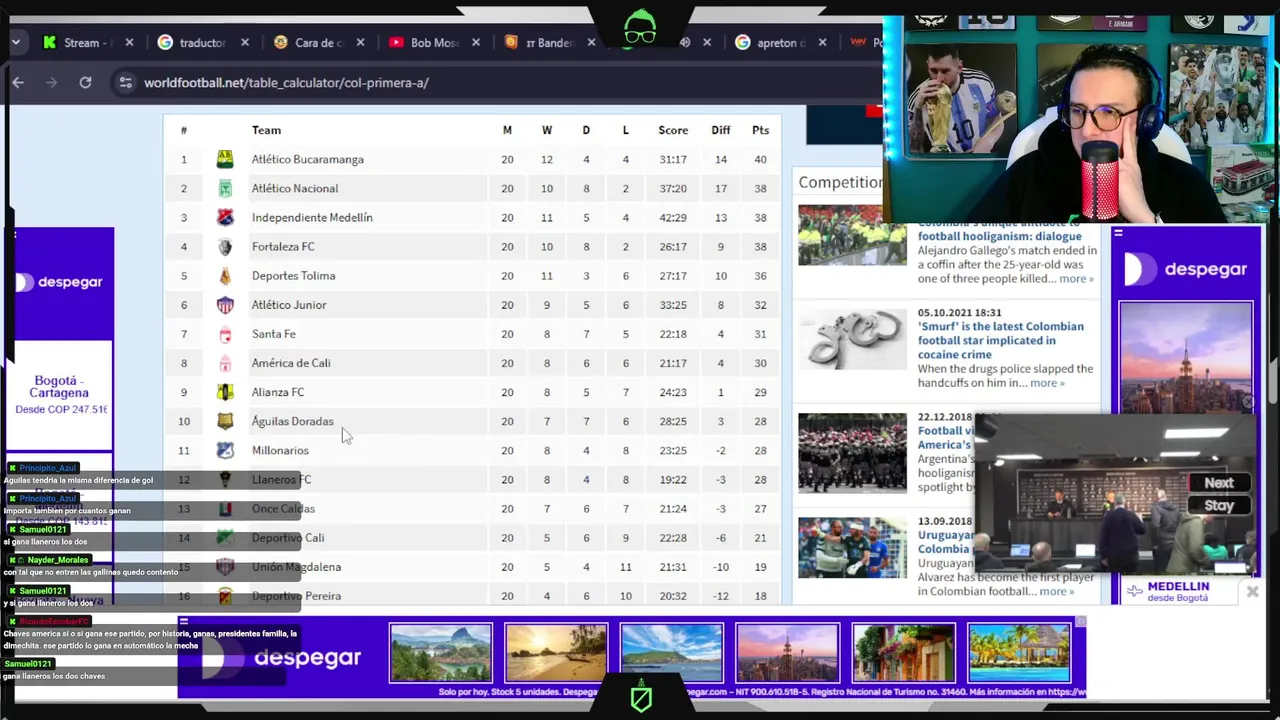Switch to the Cara de c tab
This screenshot has width=1280, height=720.
310,43
